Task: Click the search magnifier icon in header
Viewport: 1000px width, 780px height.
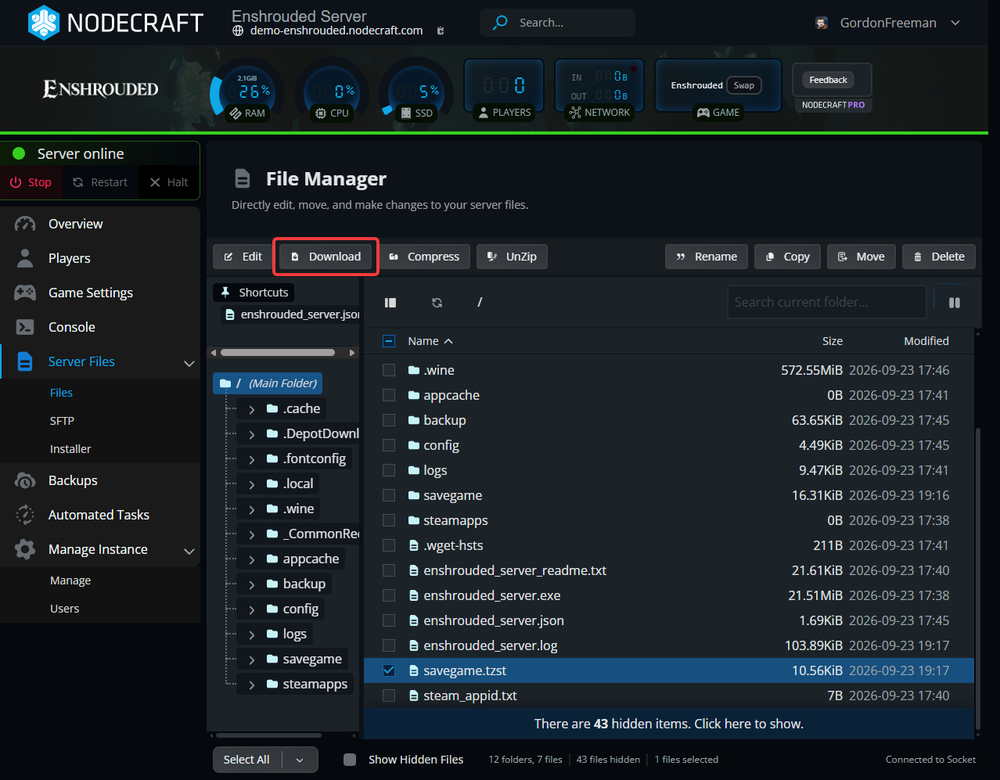Action: [500, 22]
